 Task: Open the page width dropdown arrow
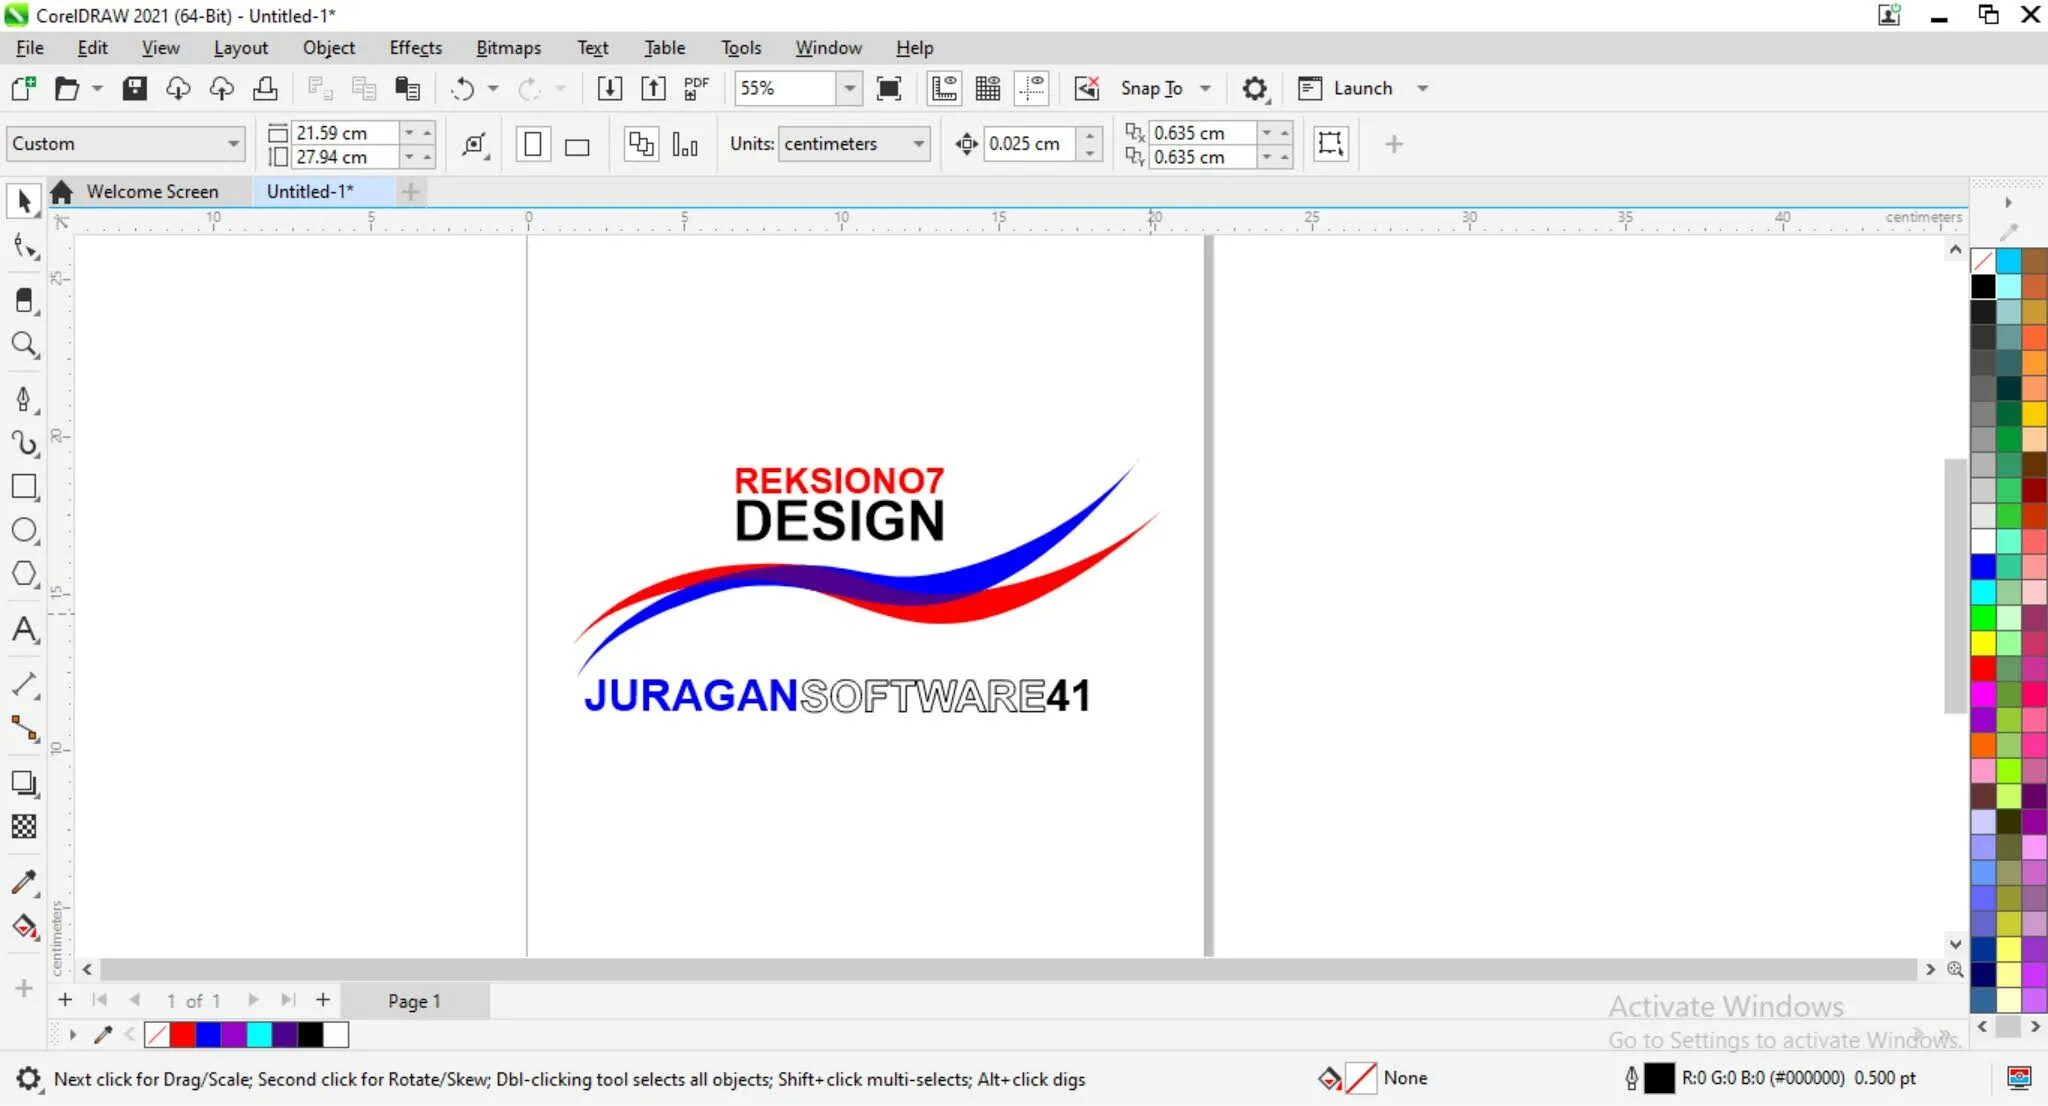409,132
